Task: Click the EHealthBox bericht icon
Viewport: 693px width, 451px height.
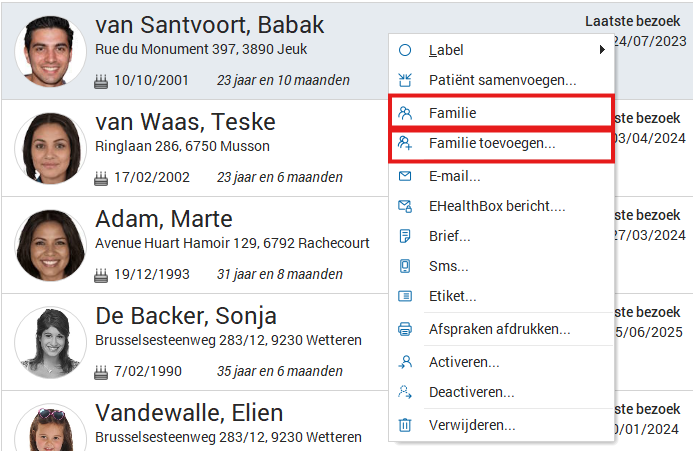Action: (405, 207)
